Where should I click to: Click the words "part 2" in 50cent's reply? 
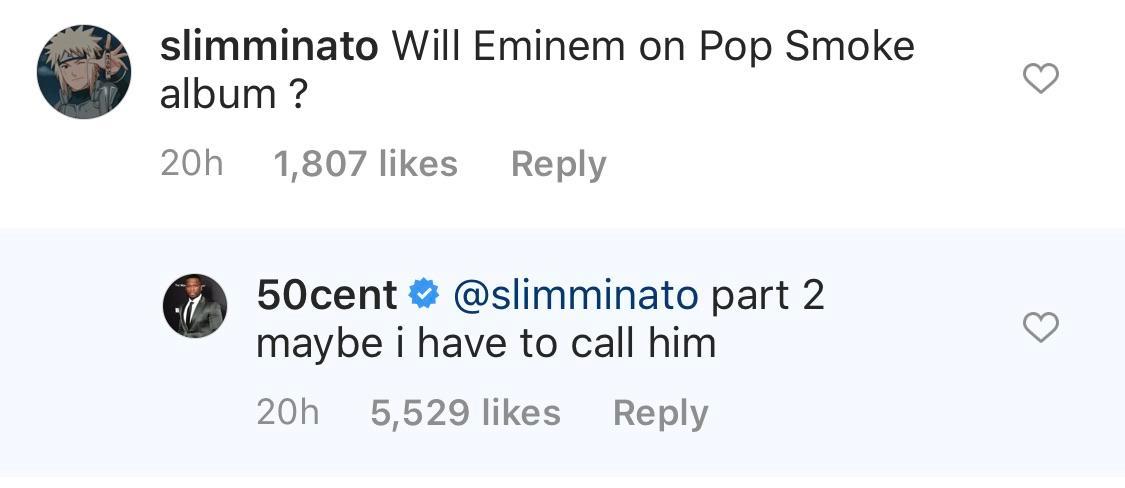[767, 295]
